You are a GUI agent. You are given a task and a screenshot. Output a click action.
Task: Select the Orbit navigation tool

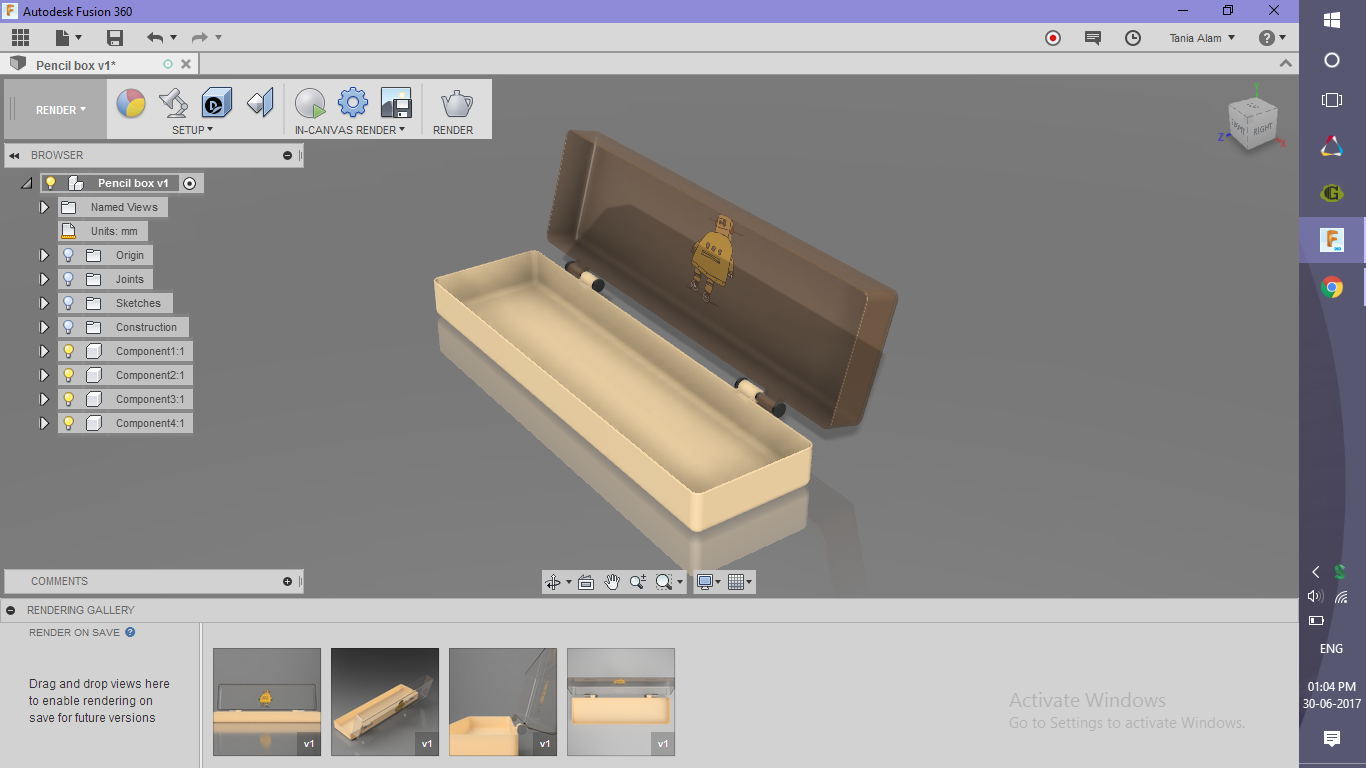[553, 582]
